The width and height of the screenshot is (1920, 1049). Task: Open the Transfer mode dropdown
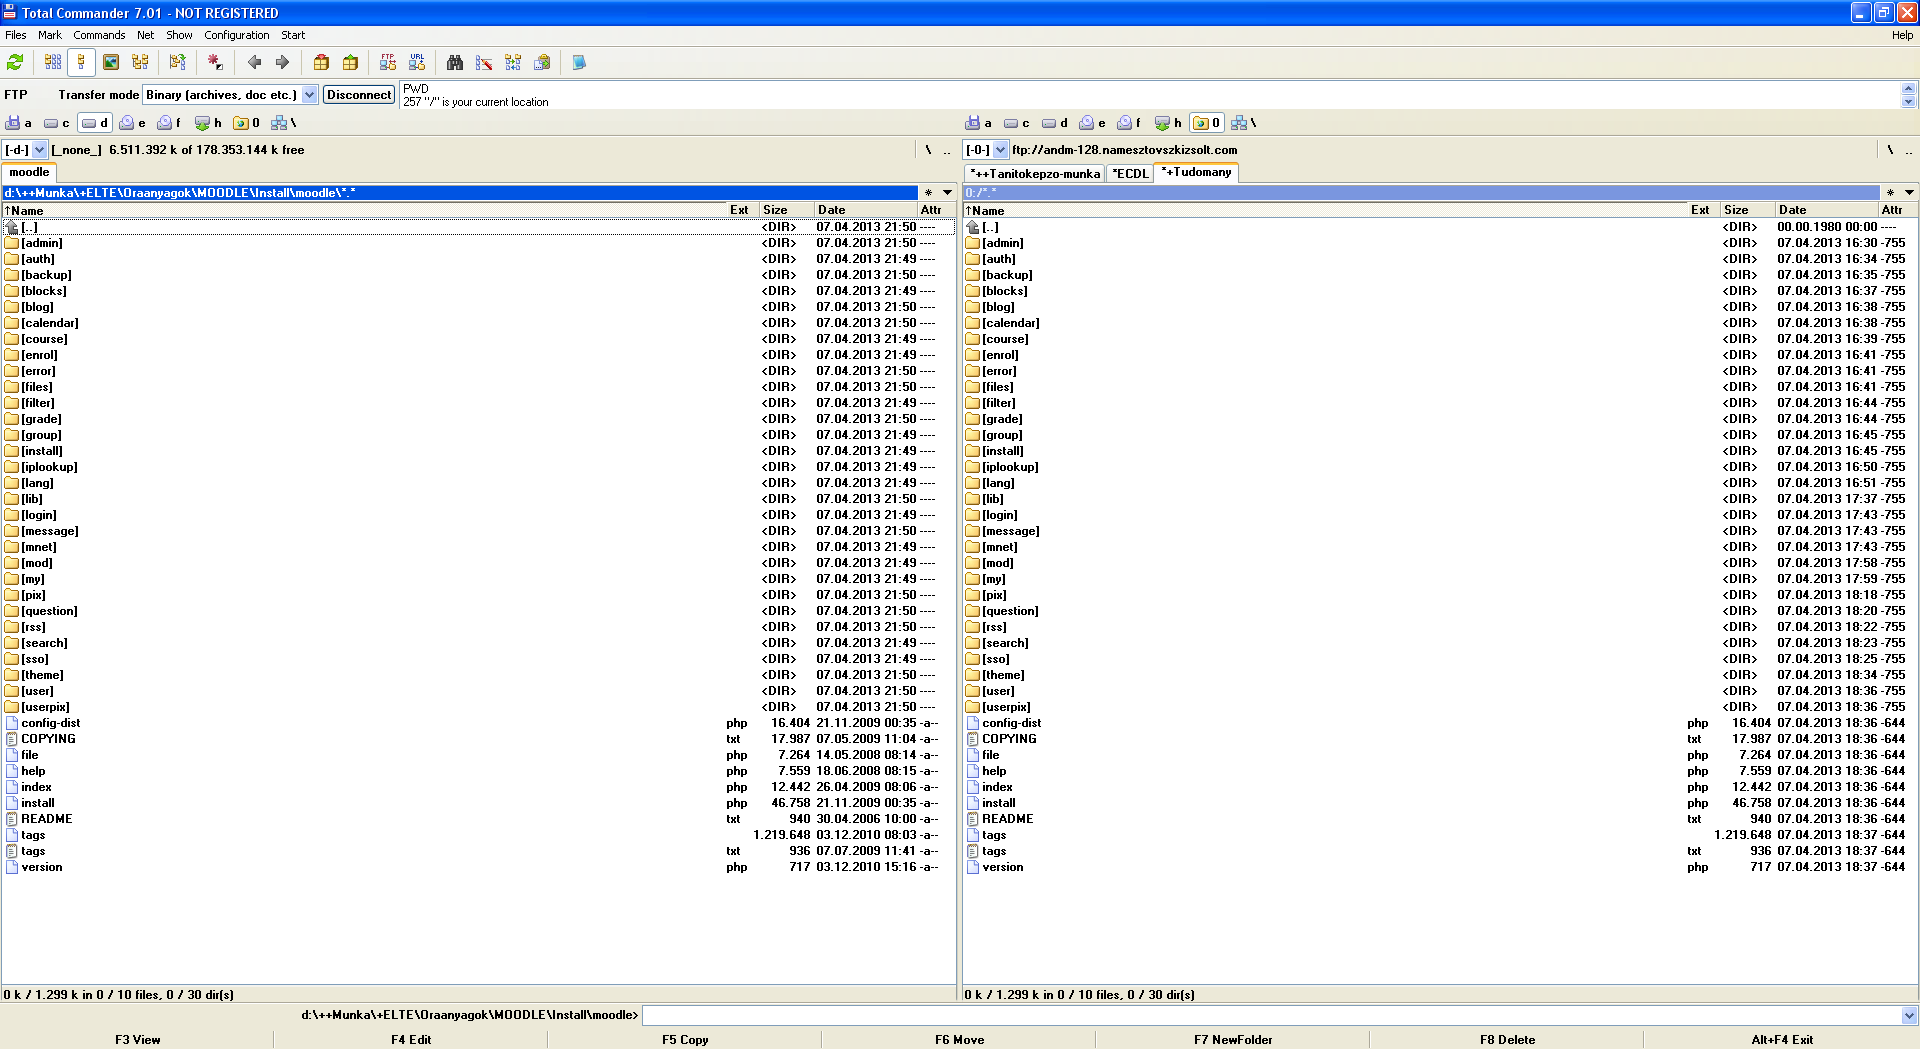tap(310, 95)
